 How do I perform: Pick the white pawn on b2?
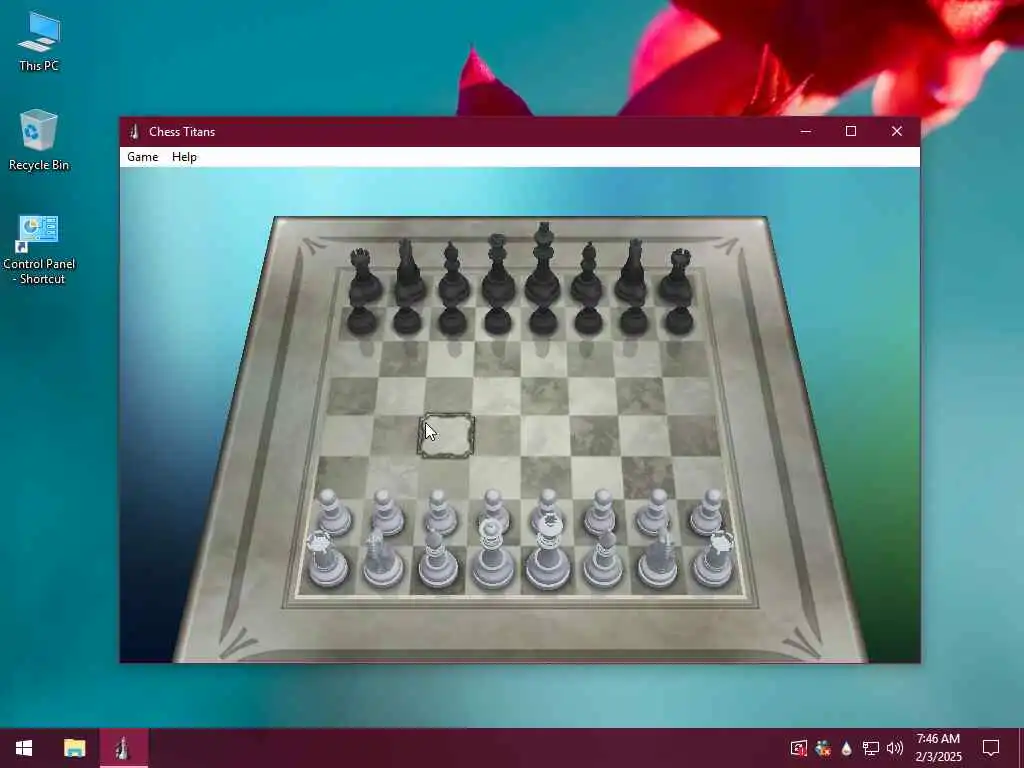387,513
